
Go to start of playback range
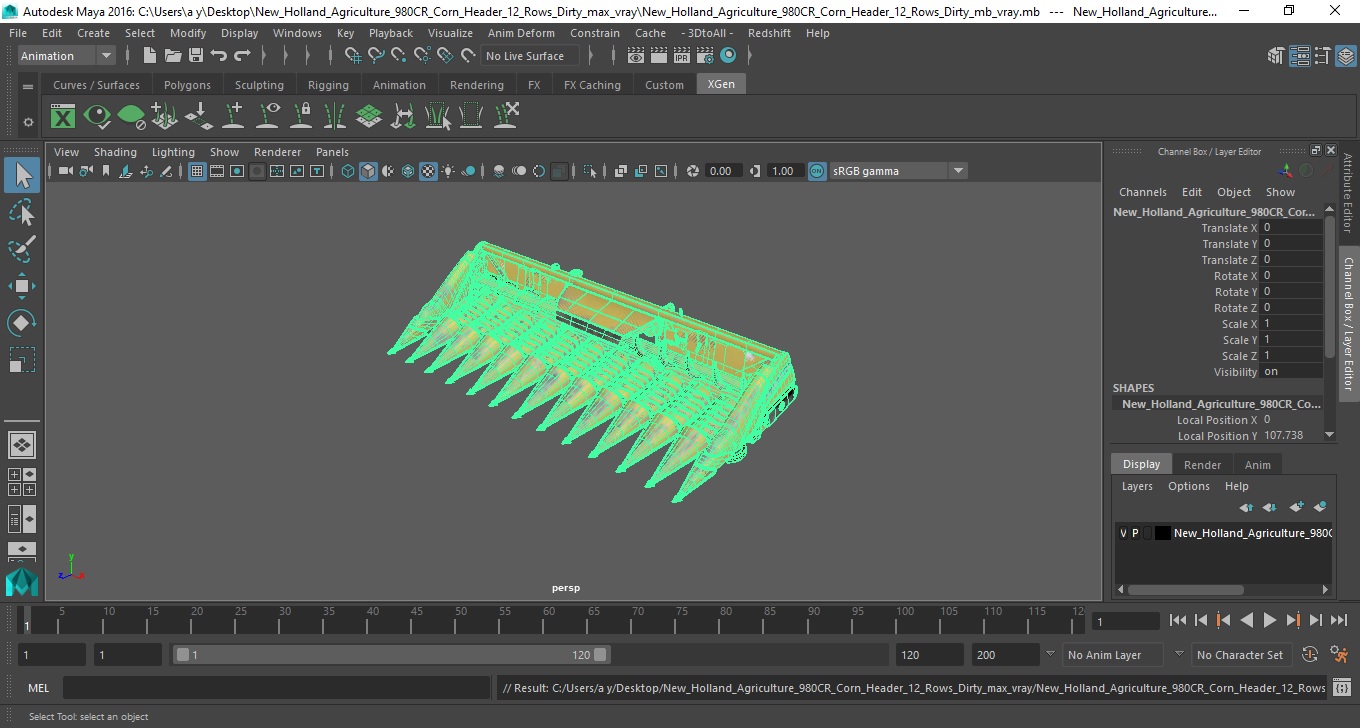(1177, 621)
